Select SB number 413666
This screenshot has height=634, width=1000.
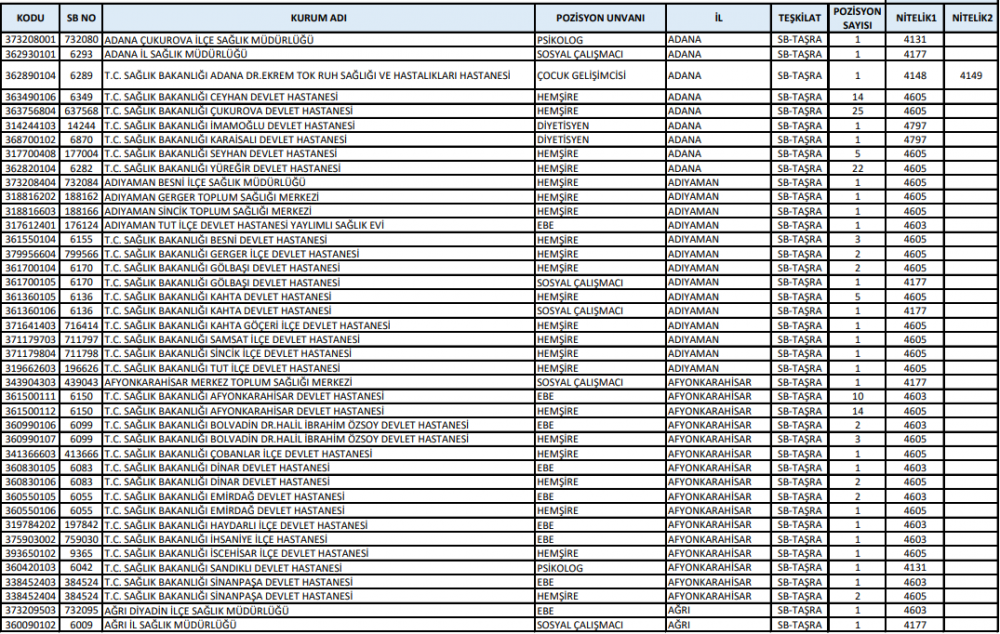point(81,454)
